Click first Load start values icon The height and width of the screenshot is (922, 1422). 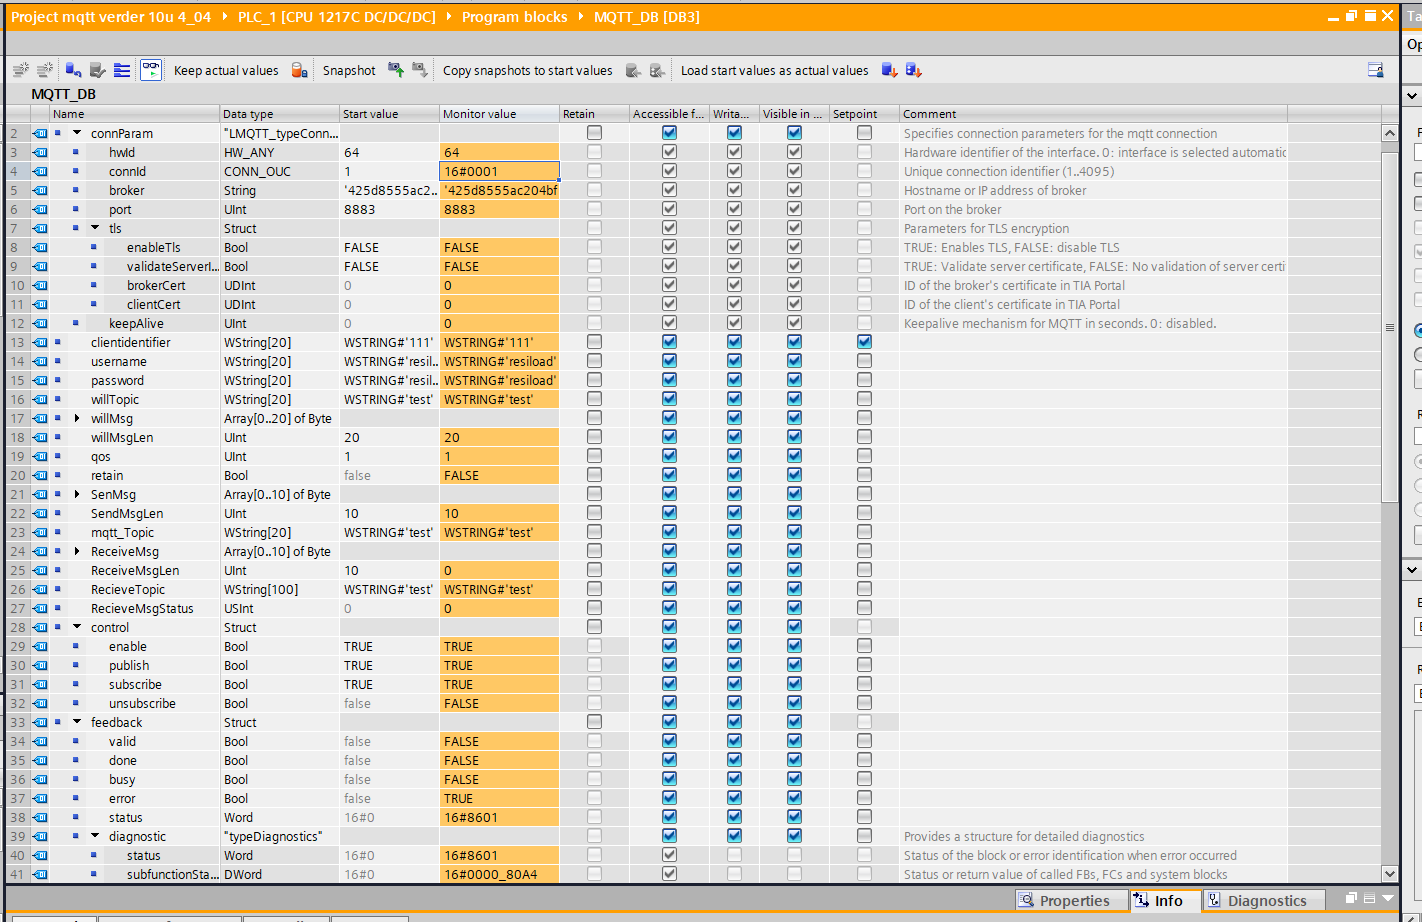(x=889, y=70)
